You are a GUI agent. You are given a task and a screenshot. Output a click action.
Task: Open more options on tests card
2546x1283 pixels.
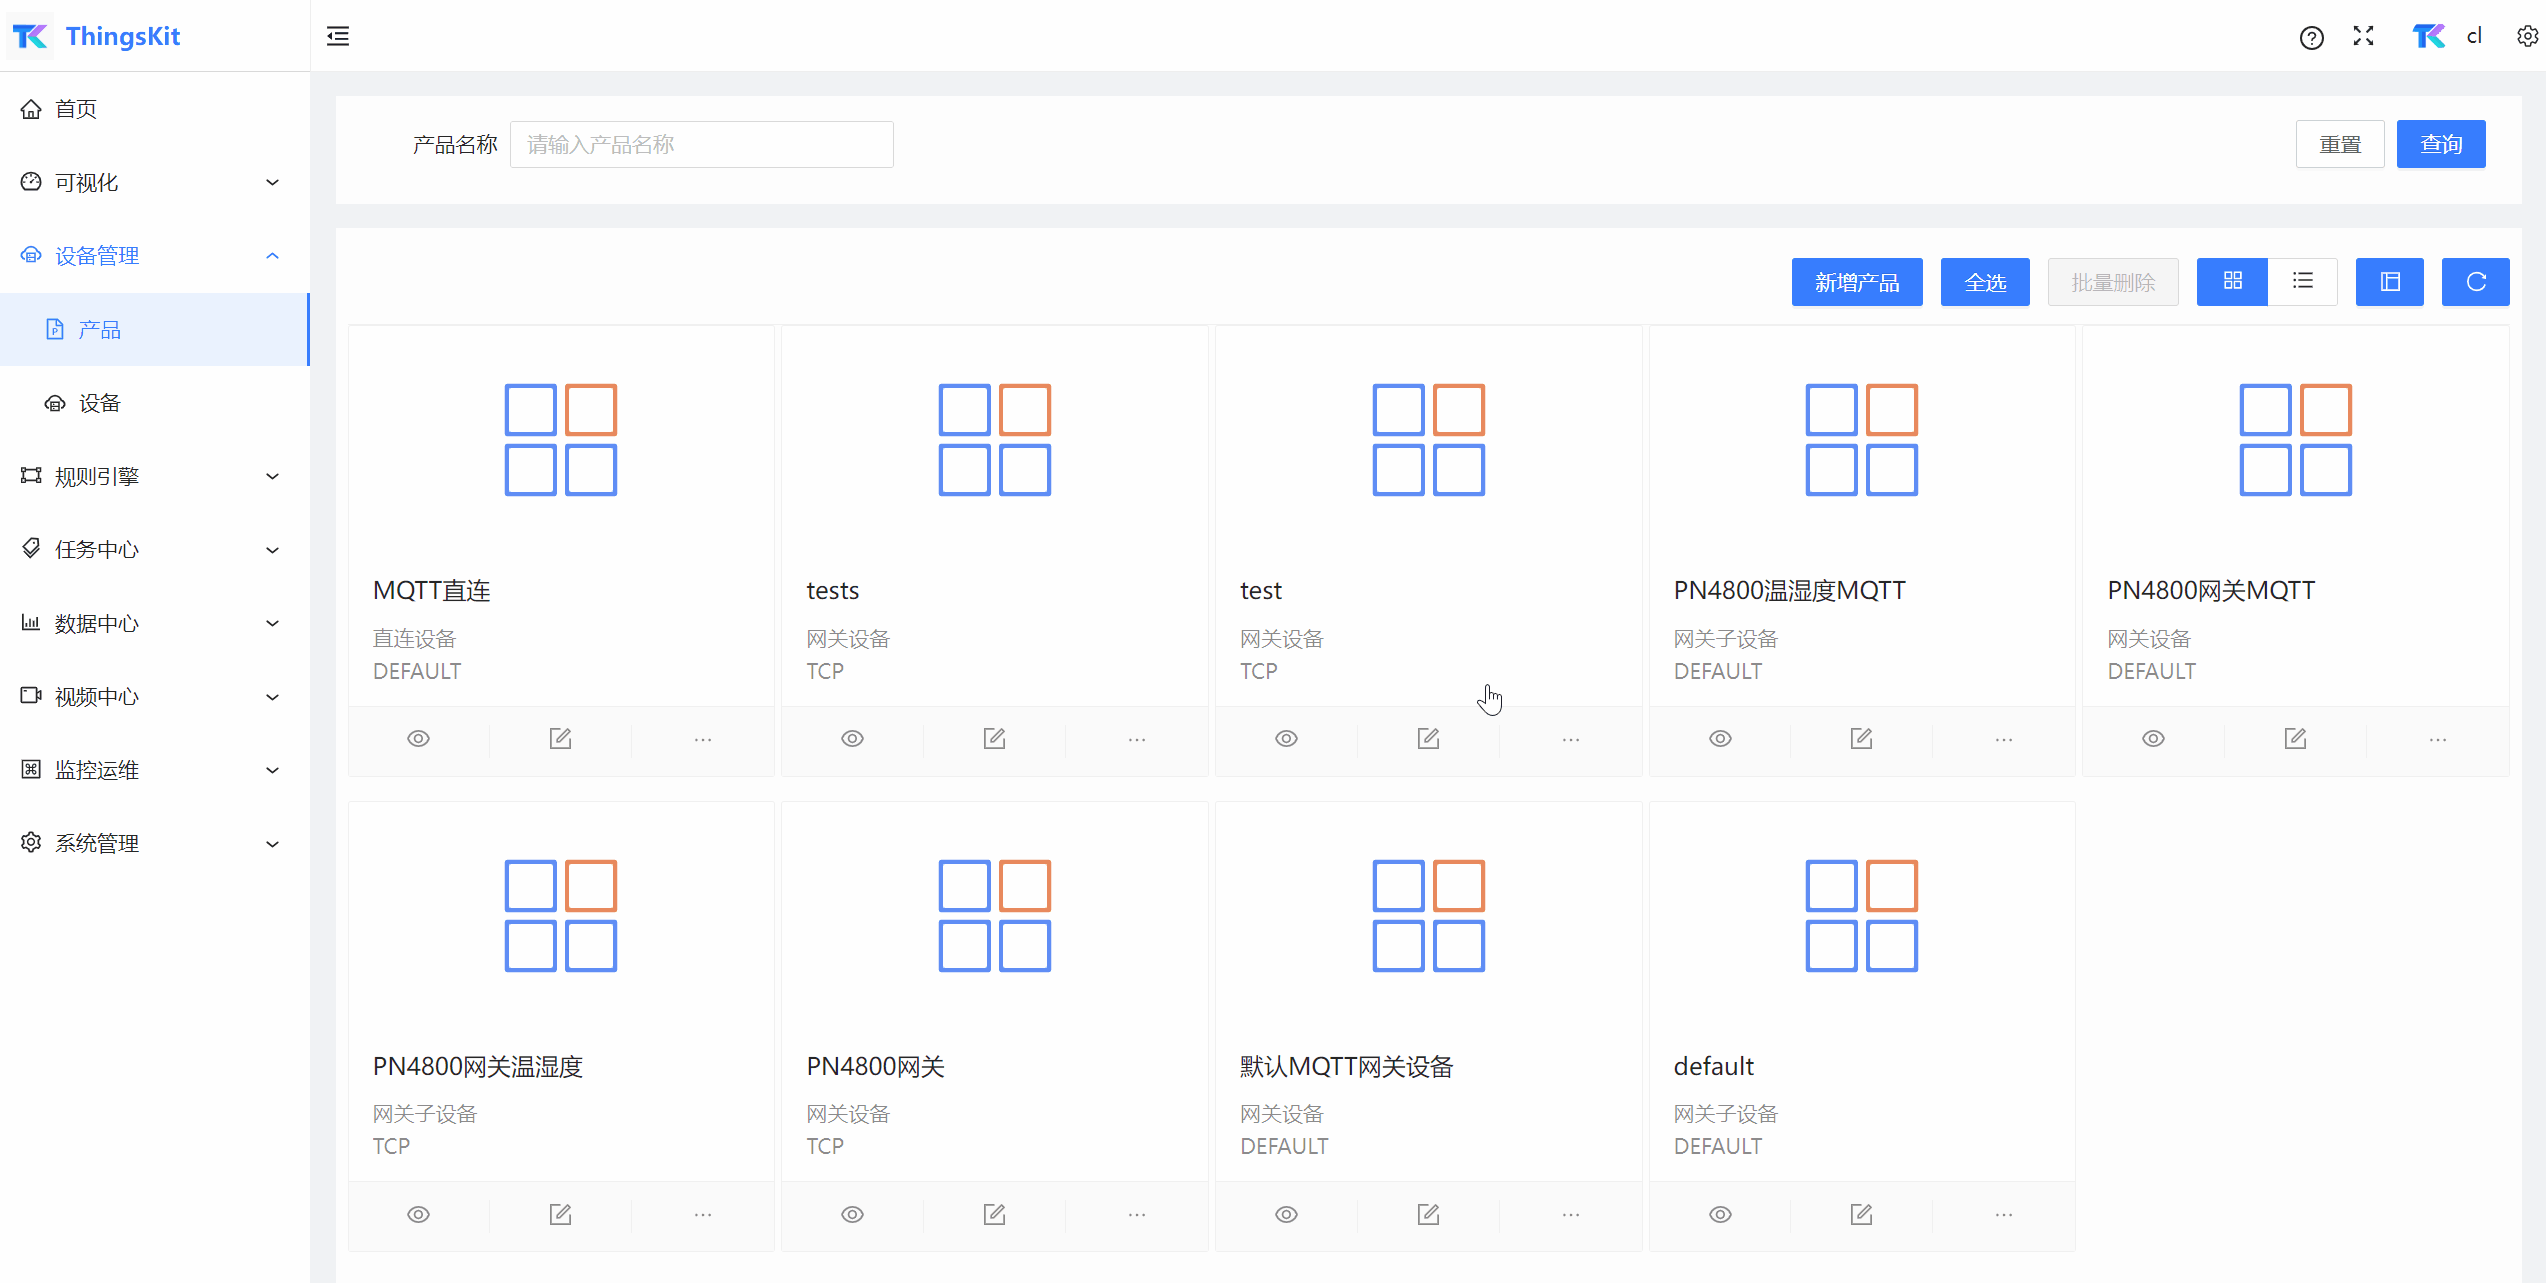click(1137, 740)
